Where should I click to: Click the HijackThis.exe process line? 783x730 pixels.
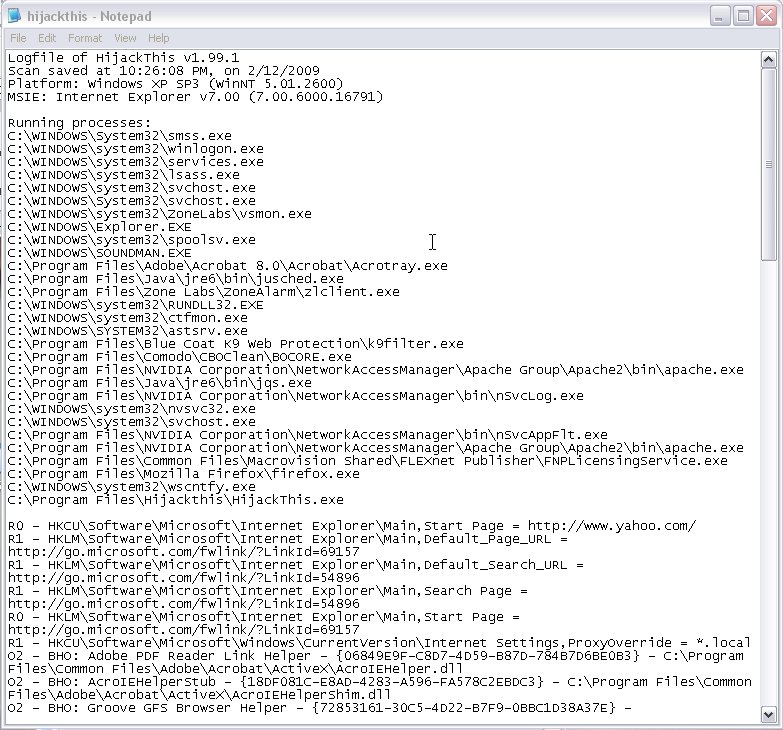click(176, 499)
